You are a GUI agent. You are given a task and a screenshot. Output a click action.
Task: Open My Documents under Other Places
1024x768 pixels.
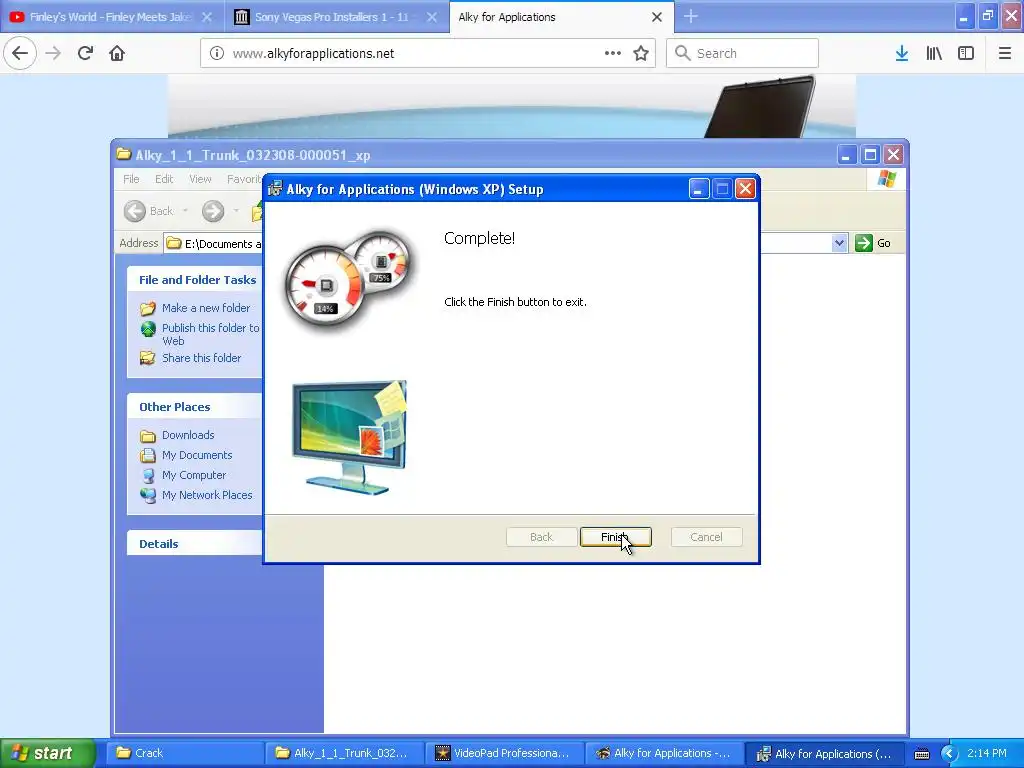pos(197,455)
